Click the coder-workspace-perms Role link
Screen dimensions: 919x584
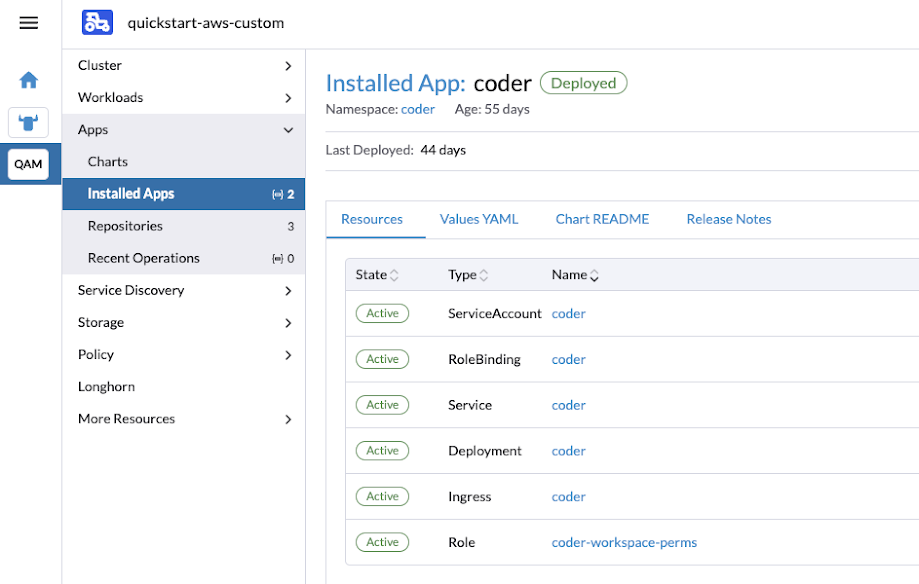pyautogui.click(x=624, y=542)
